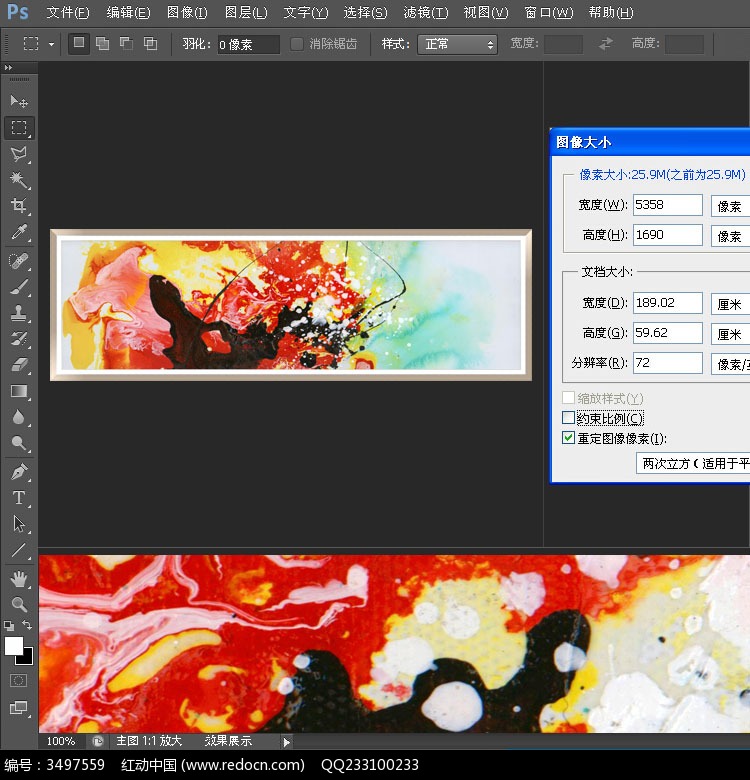The width and height of the screenshot is (750, 780).
Task: Choose Intersect with Selection mode
Action: (x=150, y=44)
